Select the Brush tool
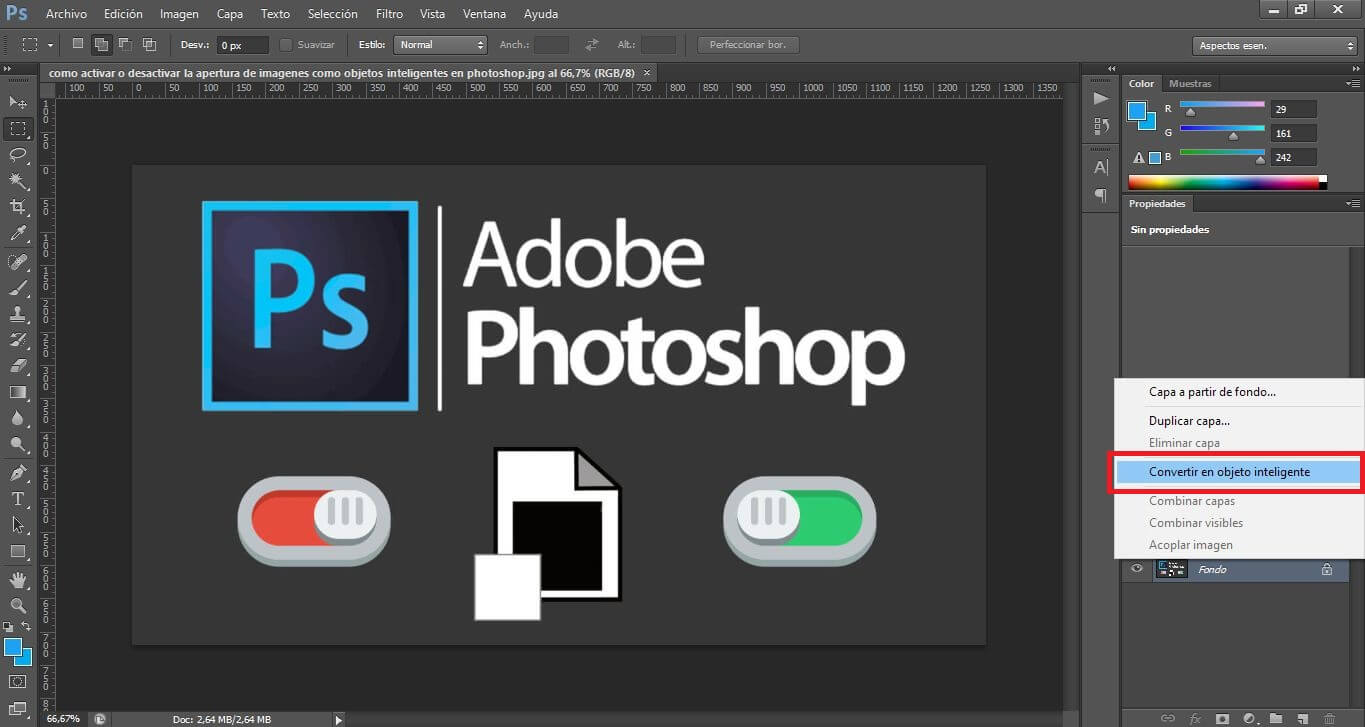Viewport: 1365px width, 727px height. [x=18, y=288]
